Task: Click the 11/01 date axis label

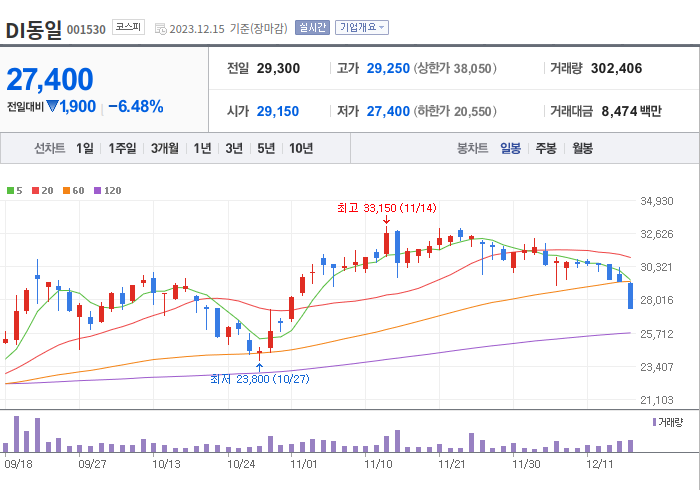Action: click(x=304, y=464)
